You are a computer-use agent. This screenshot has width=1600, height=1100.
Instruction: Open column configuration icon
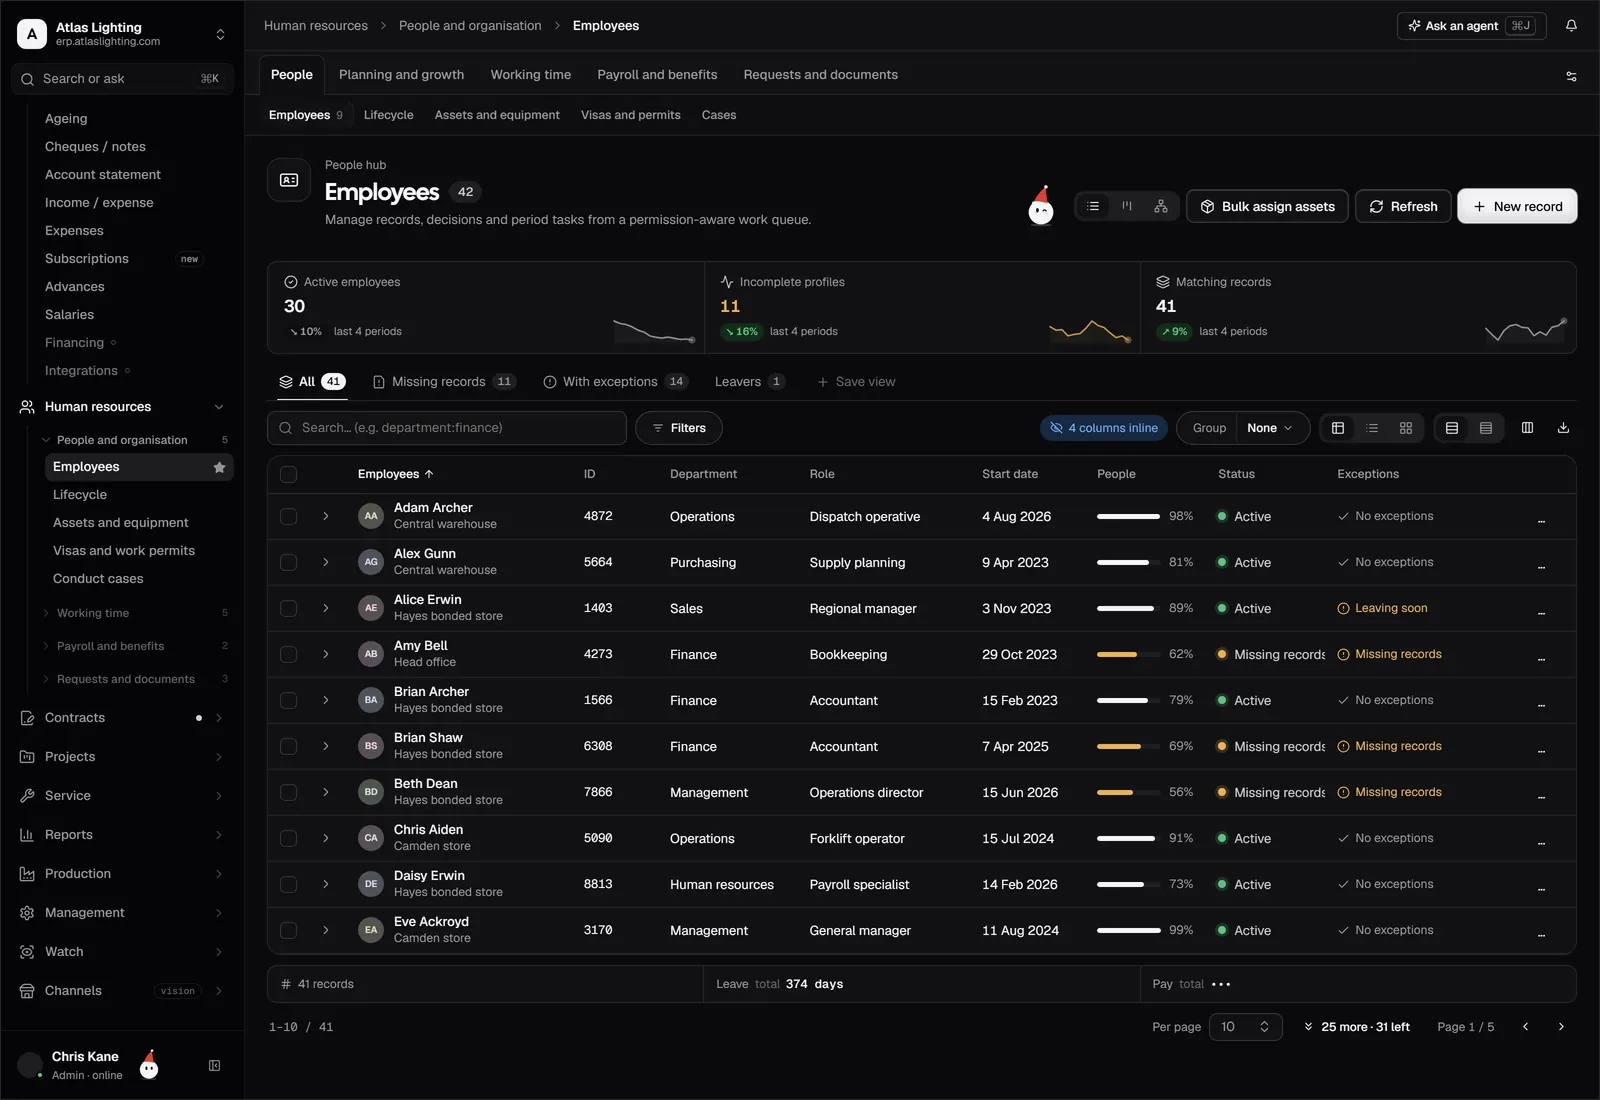point(1527,428)
